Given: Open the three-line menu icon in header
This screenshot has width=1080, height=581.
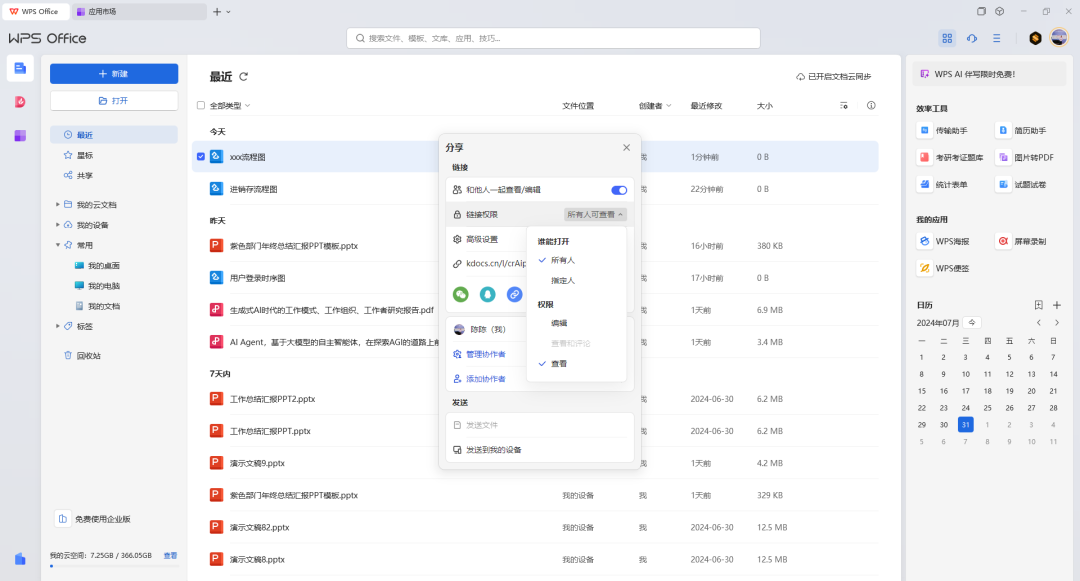Looking at the screenshot, I should 997,39.
